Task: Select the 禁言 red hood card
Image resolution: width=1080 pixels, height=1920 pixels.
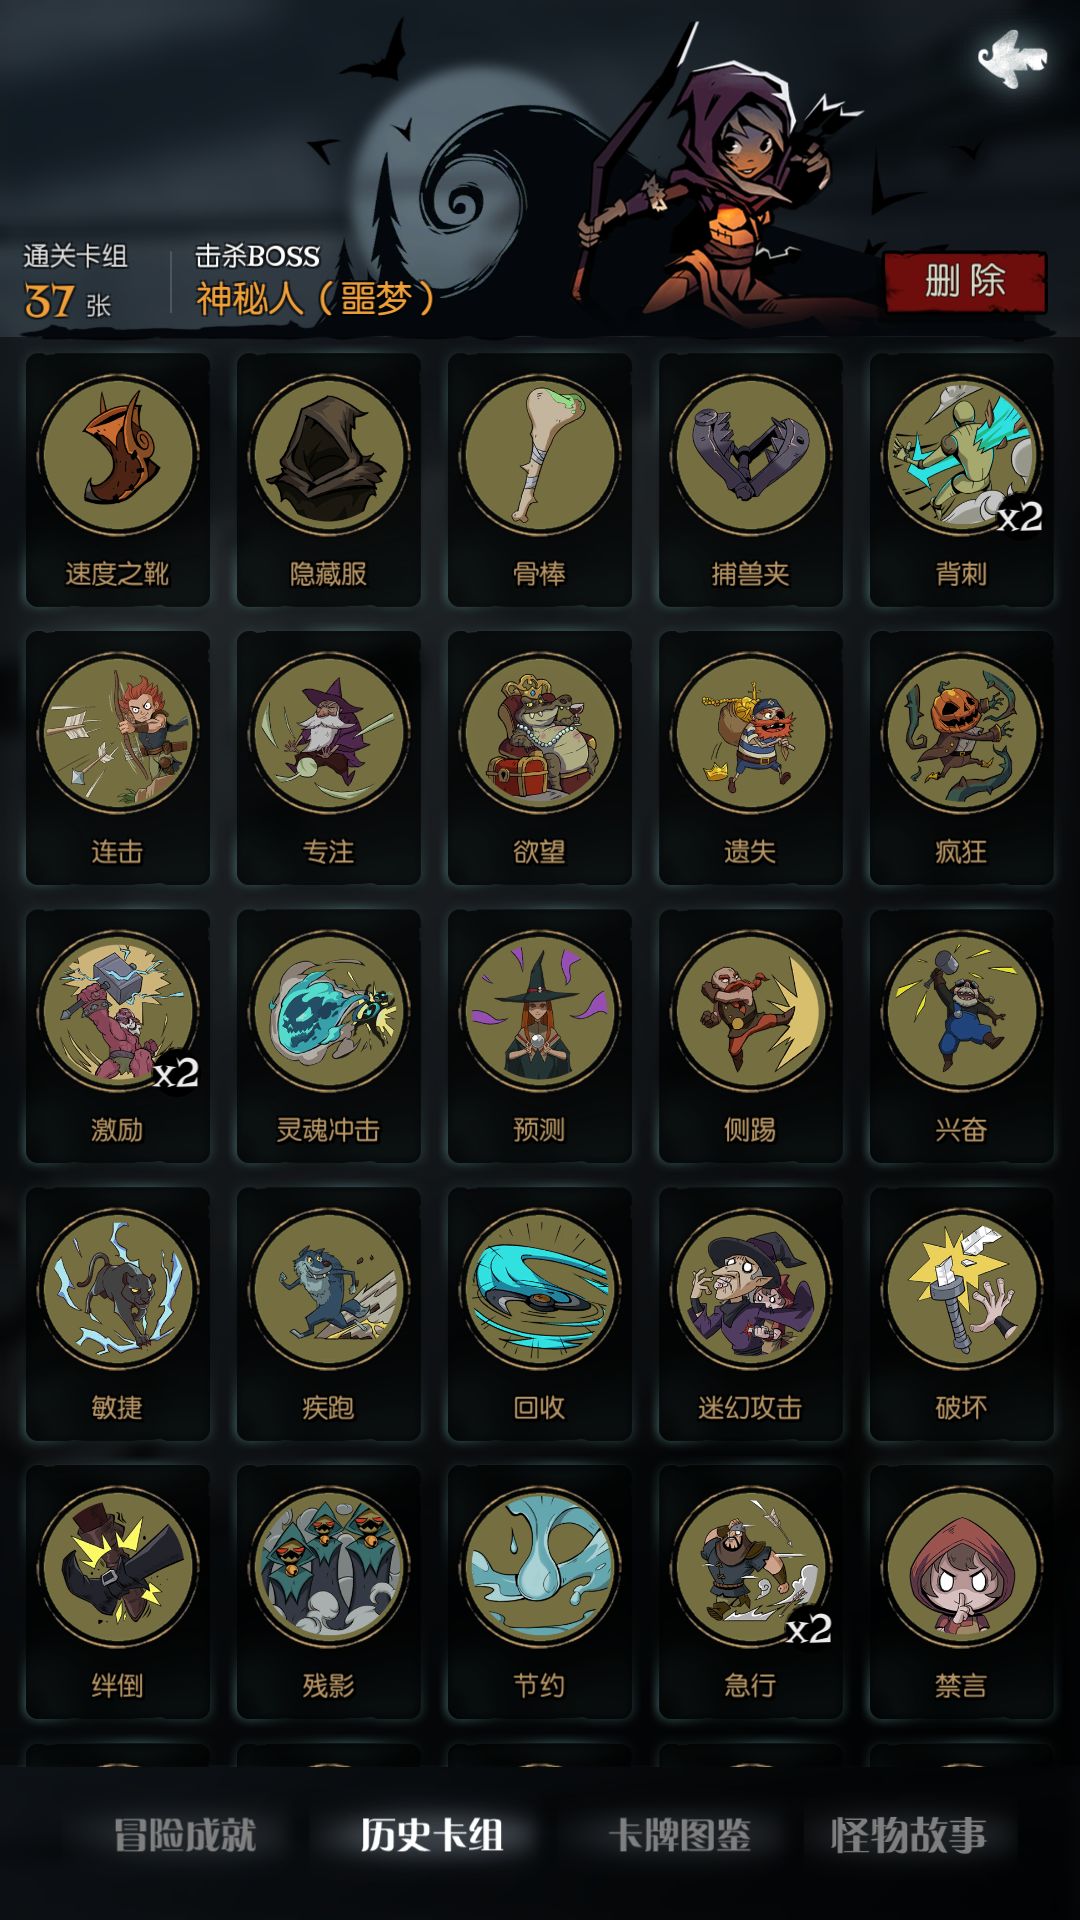Action: pyautogui.click(x=962, y=1591)
